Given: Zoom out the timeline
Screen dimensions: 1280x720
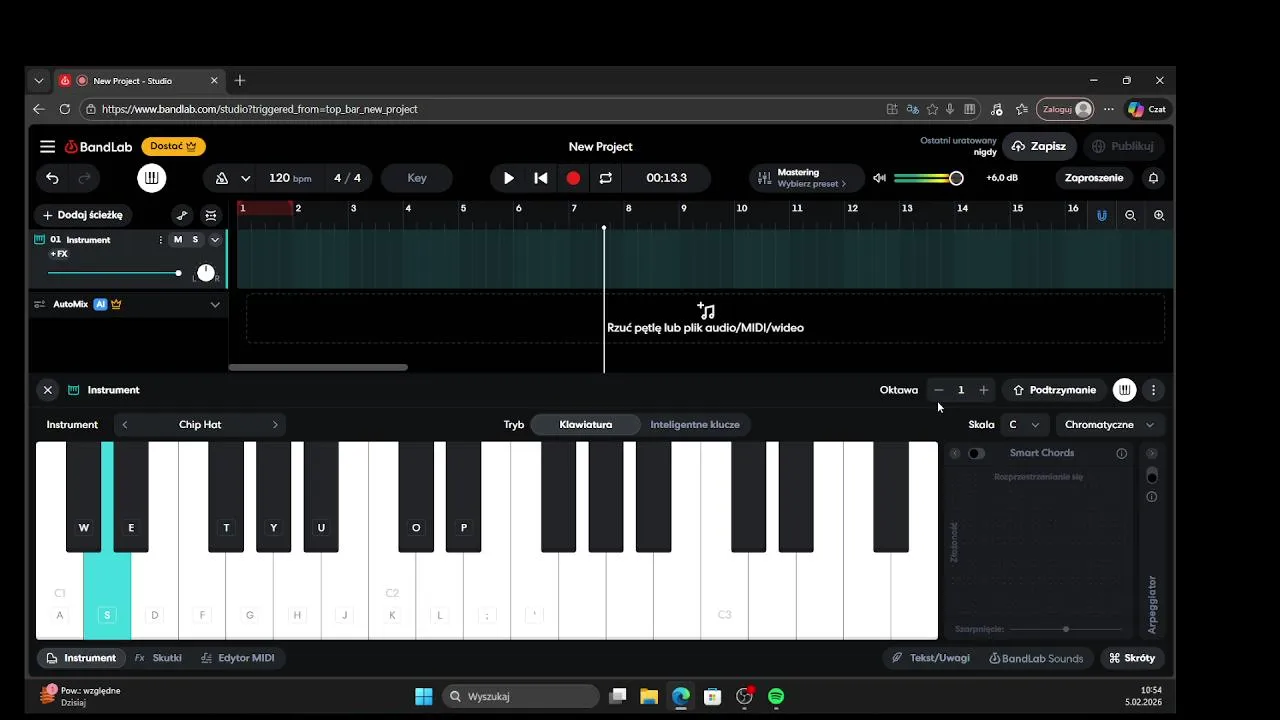Looking at the screenshot, I should (1130, 215).
